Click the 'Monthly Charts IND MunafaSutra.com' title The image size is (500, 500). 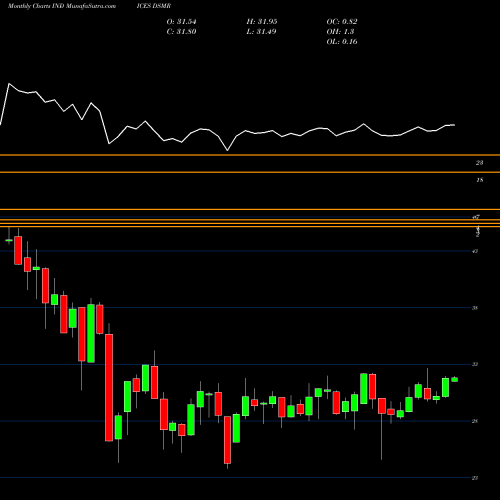[62, 6]
